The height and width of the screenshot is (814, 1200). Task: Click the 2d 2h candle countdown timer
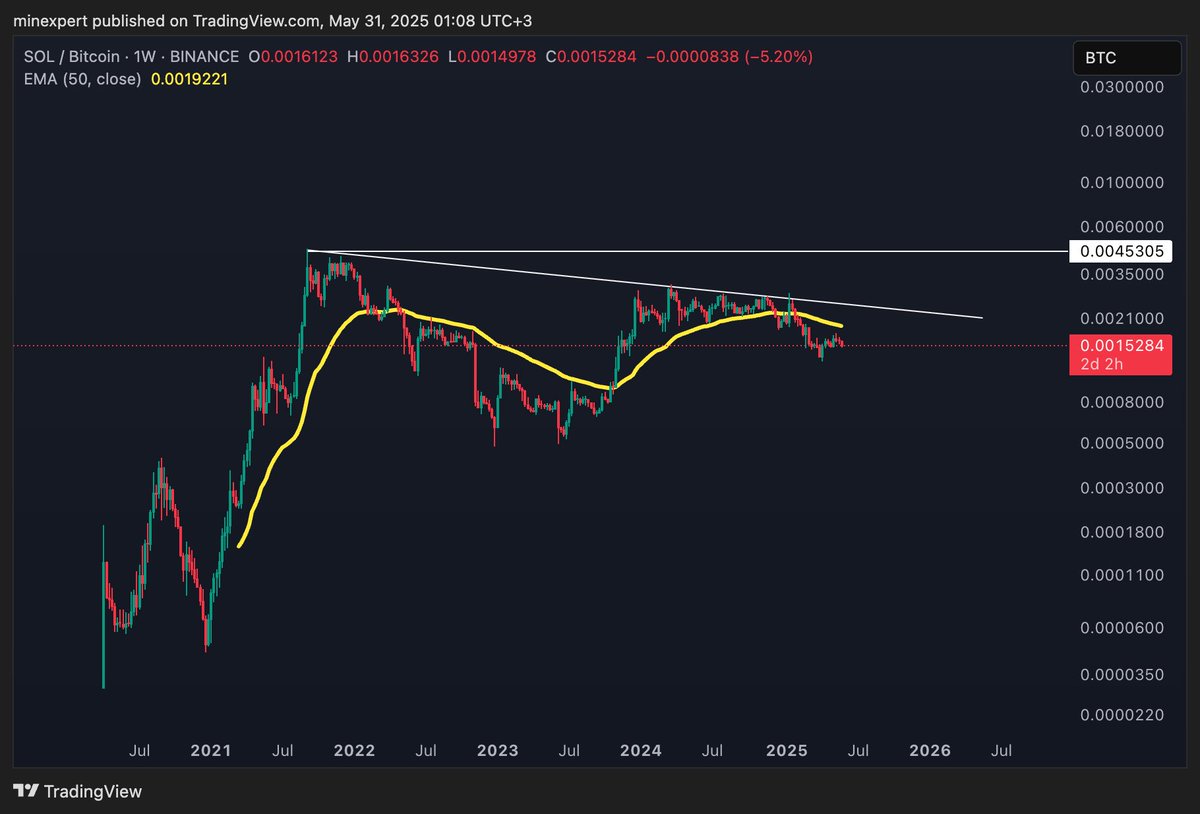point(1100,363)
